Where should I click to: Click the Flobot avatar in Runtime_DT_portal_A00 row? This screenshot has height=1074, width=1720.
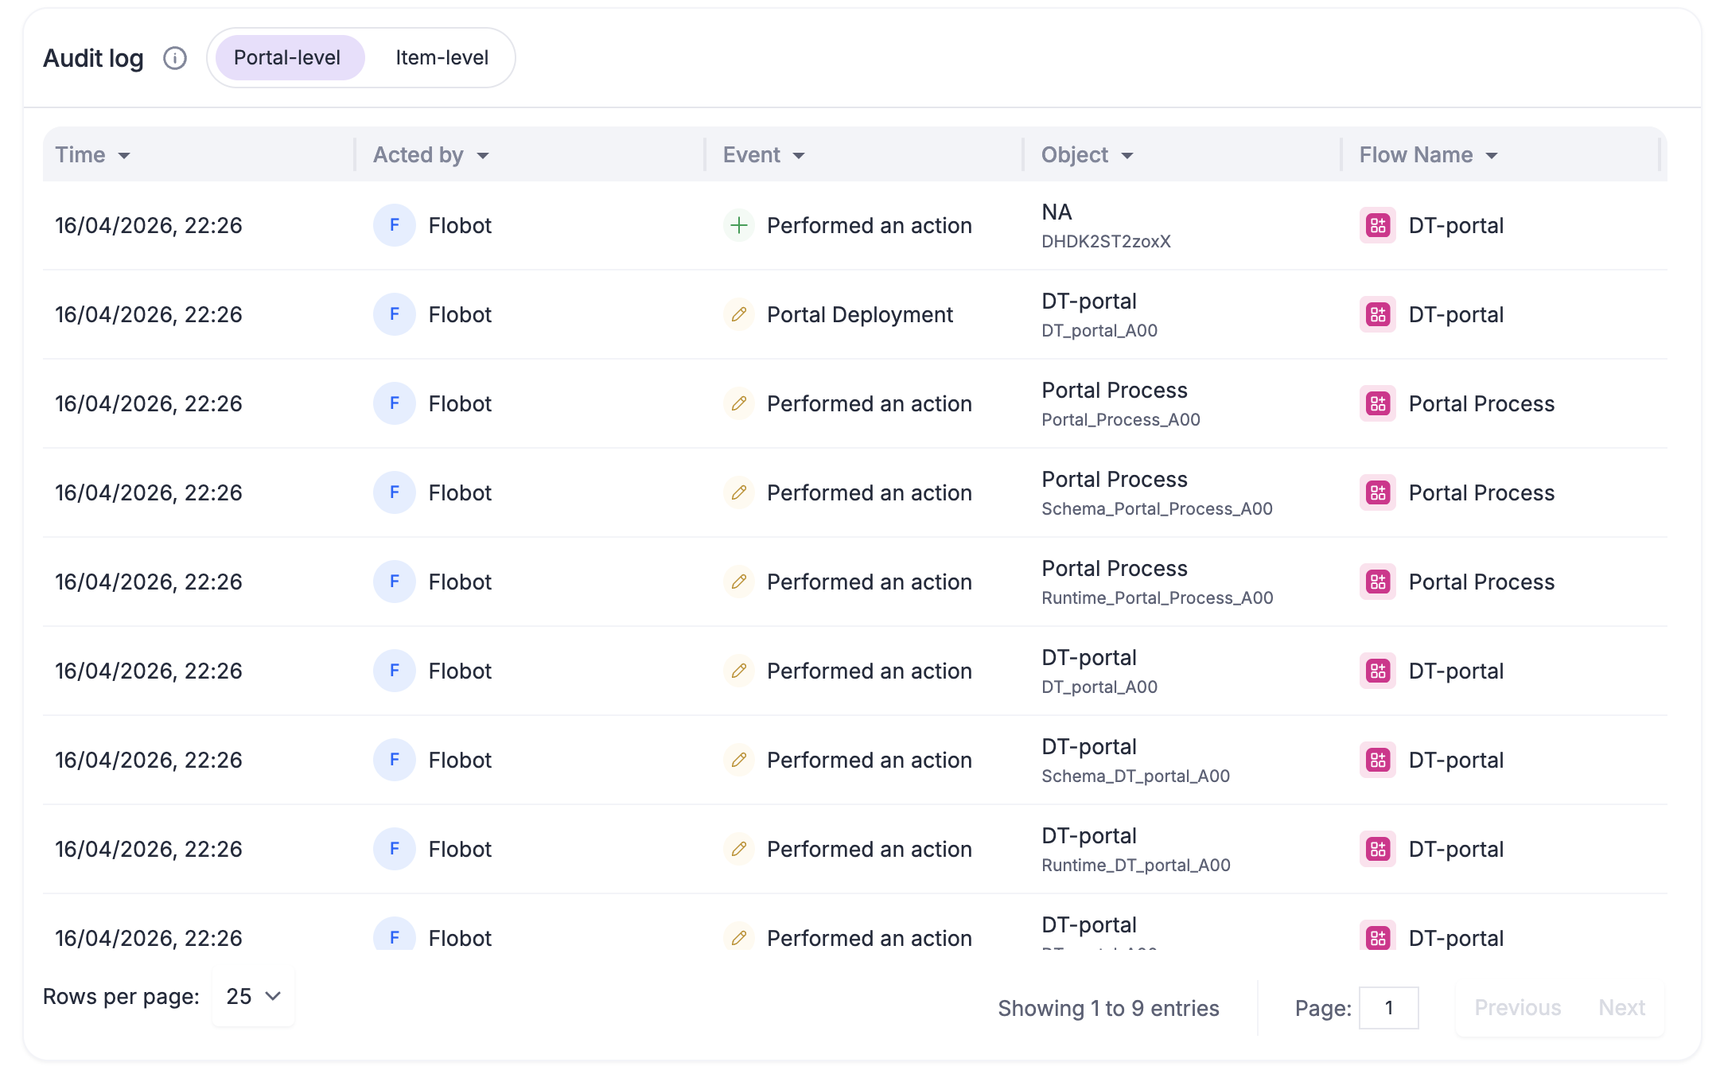[x=394, y=849]
